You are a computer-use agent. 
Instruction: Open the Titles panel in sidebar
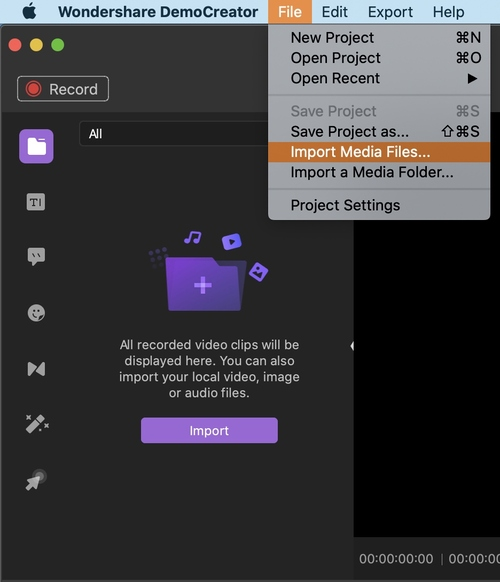(x=36, y=202)
